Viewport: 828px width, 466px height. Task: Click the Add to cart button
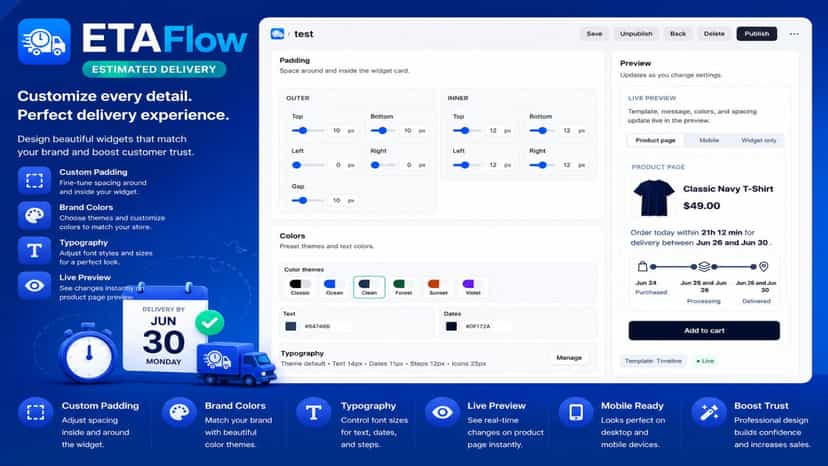(704, 331)
